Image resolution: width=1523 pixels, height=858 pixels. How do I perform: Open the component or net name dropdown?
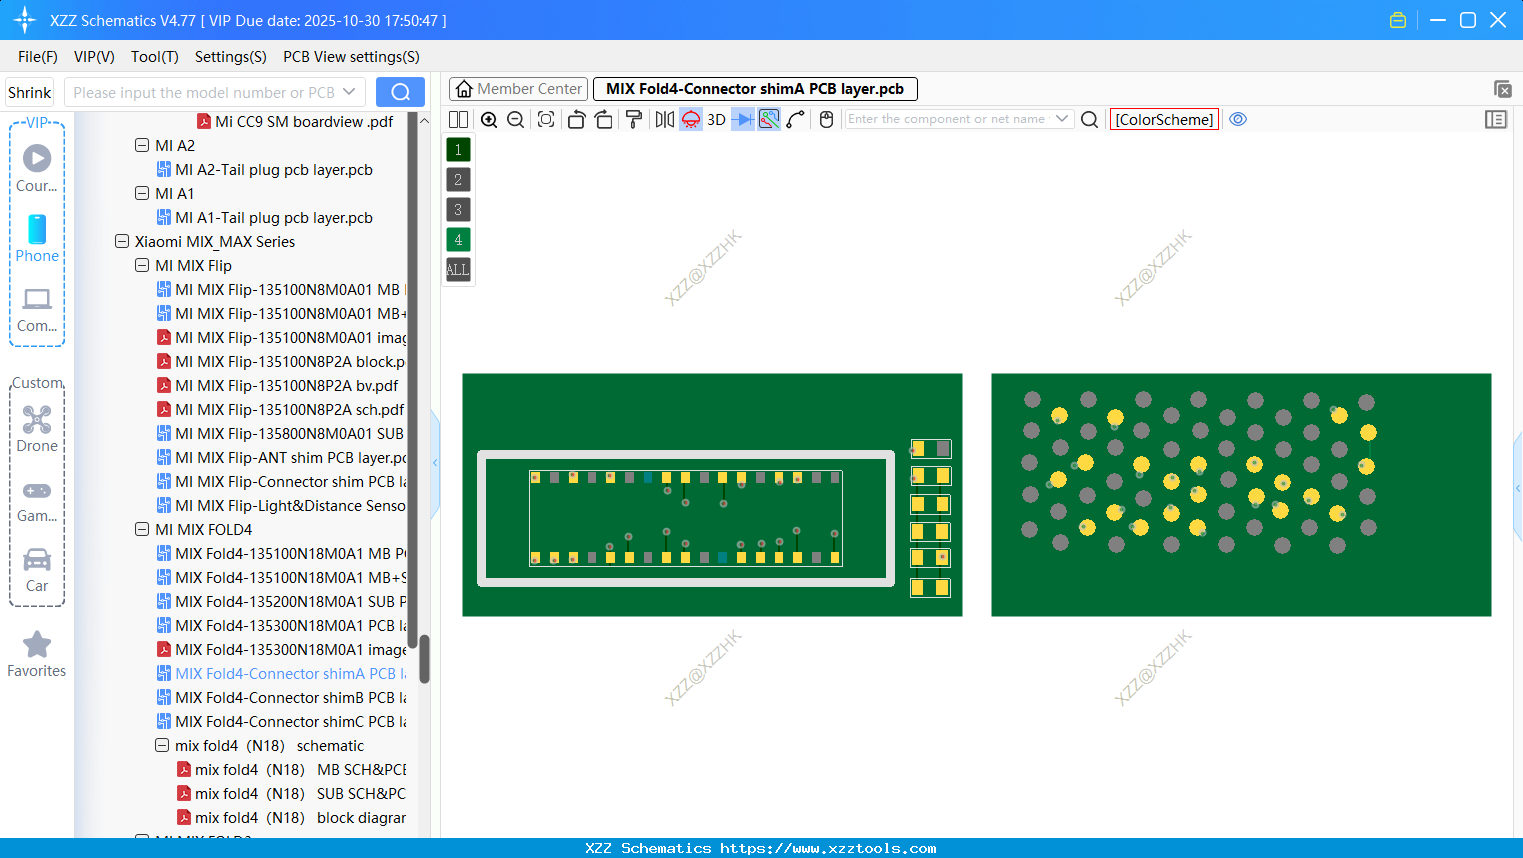click(x=1062, y=119)
